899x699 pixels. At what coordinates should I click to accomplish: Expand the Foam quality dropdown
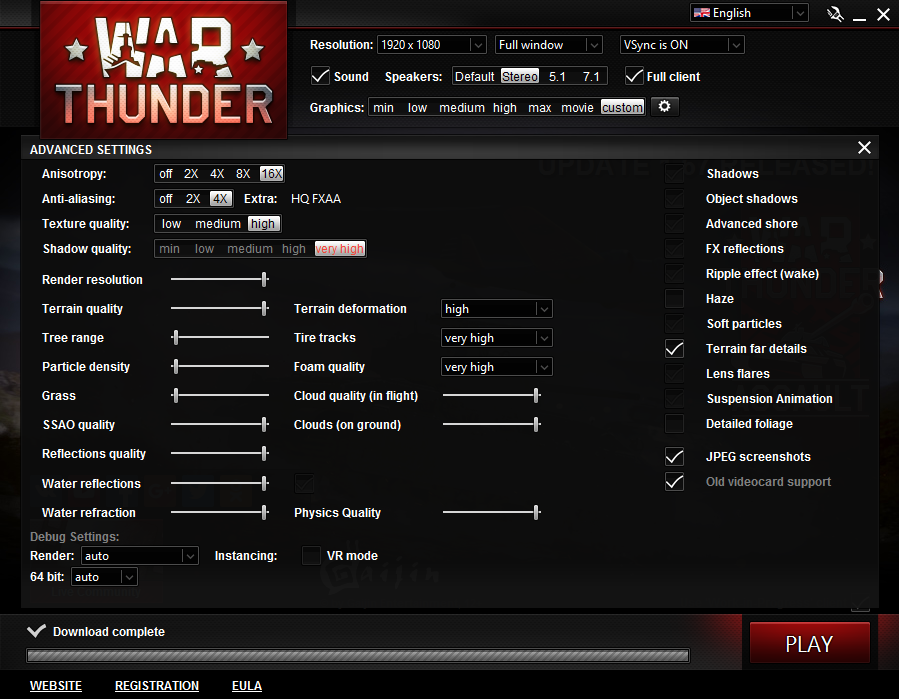tap(497, 366)
